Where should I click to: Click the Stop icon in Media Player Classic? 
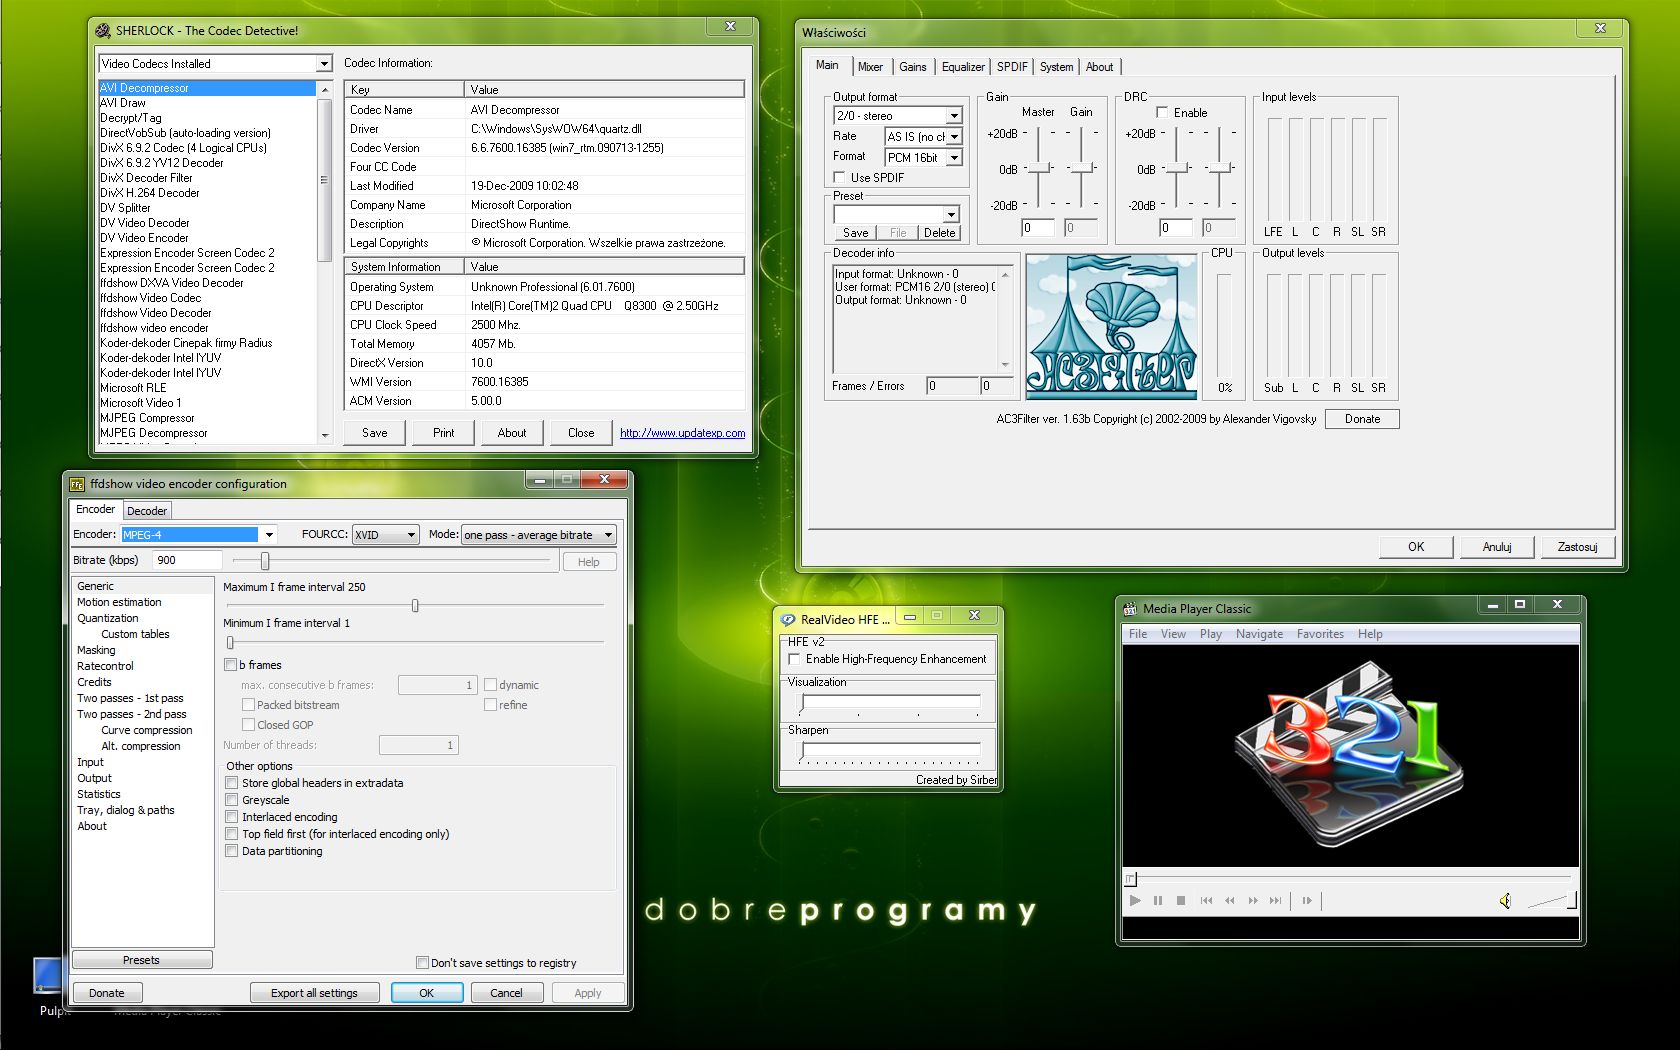coord(1180,900)
